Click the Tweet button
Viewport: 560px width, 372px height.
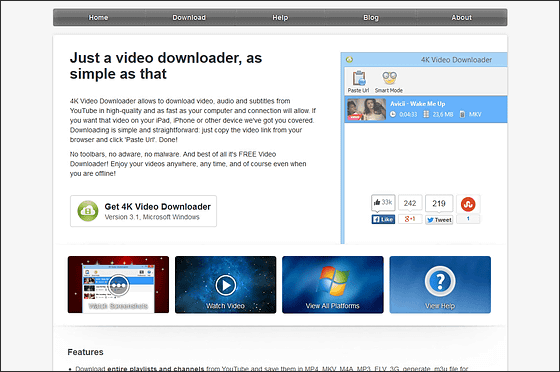pos(439,220)
